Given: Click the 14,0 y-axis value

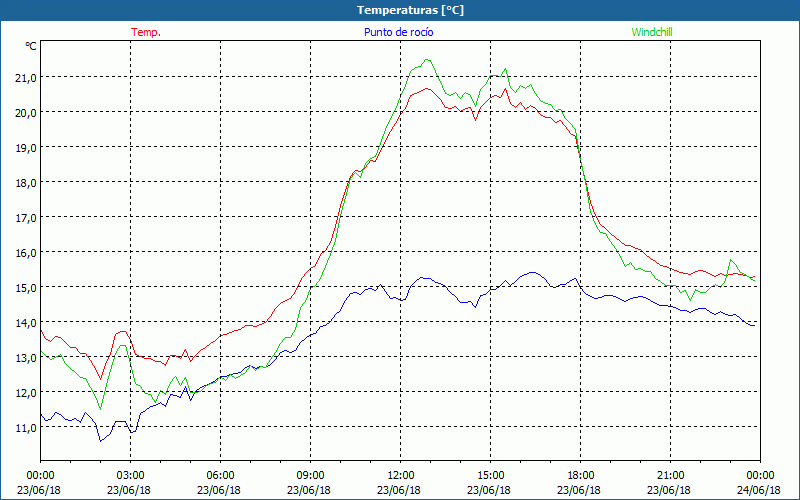Looking at the screenshot, I should coord(27,322).
